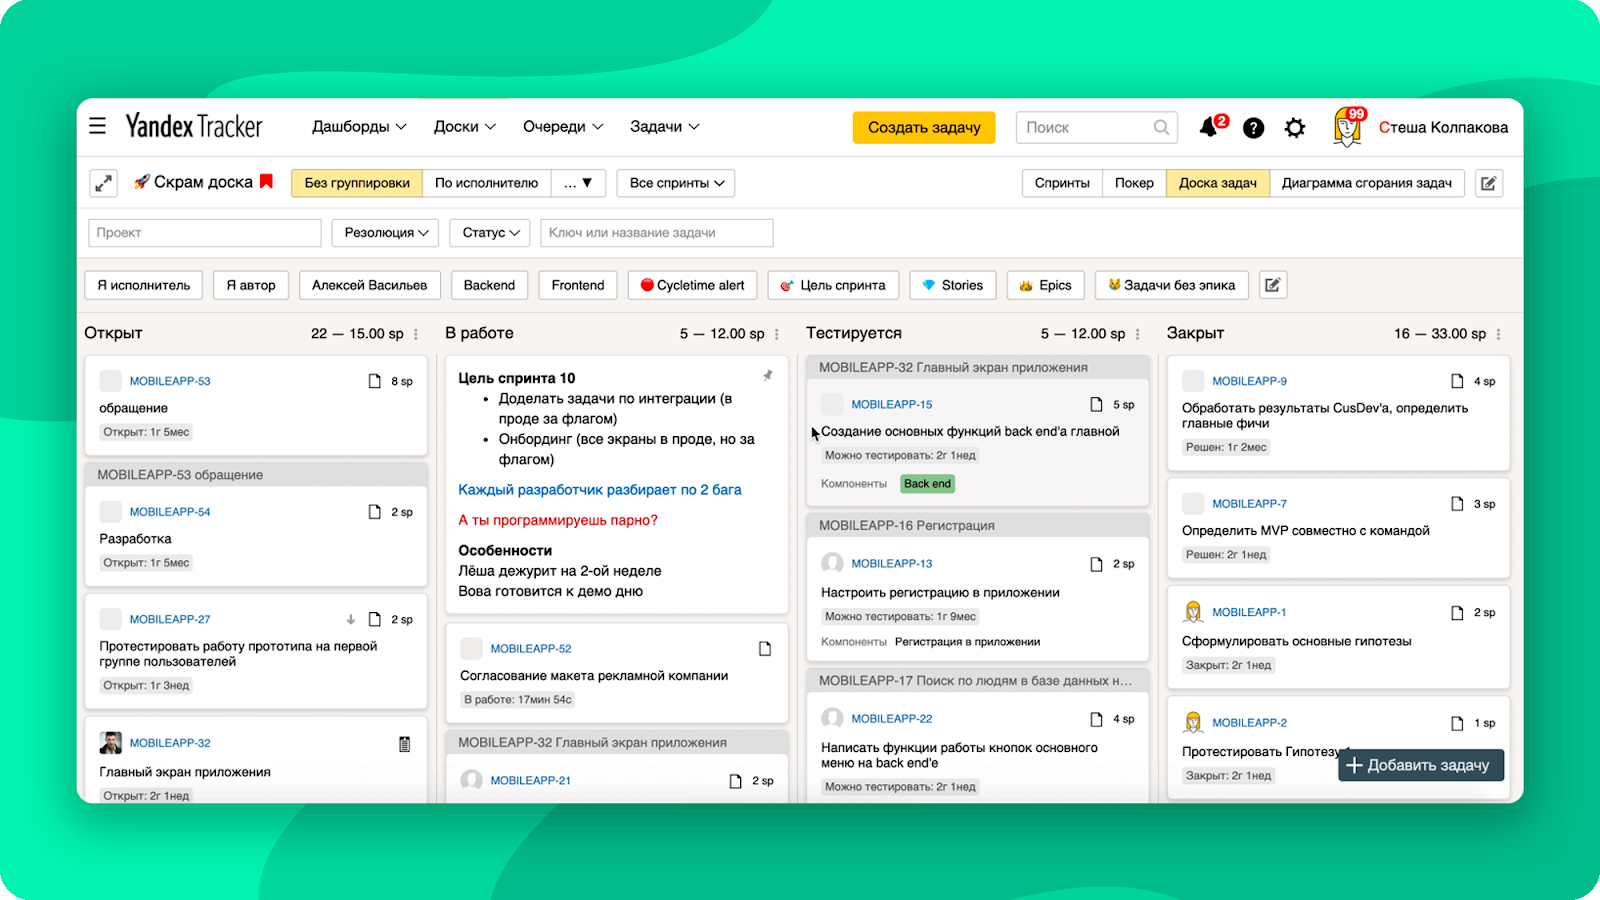Screen dimensions: 1600x900
Task: Click the Yandex Tracker logo
Action: click(193, 126)
